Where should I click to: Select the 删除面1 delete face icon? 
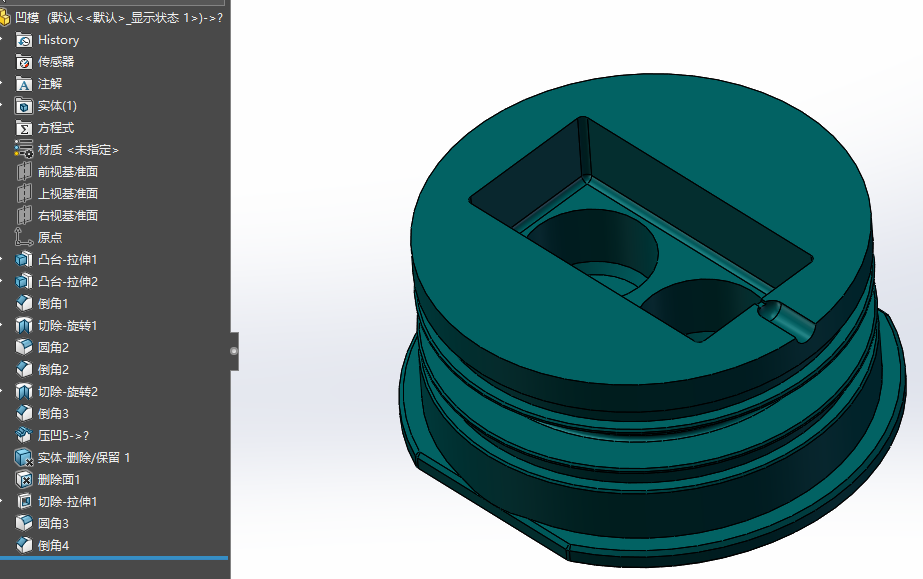point(24,480)
